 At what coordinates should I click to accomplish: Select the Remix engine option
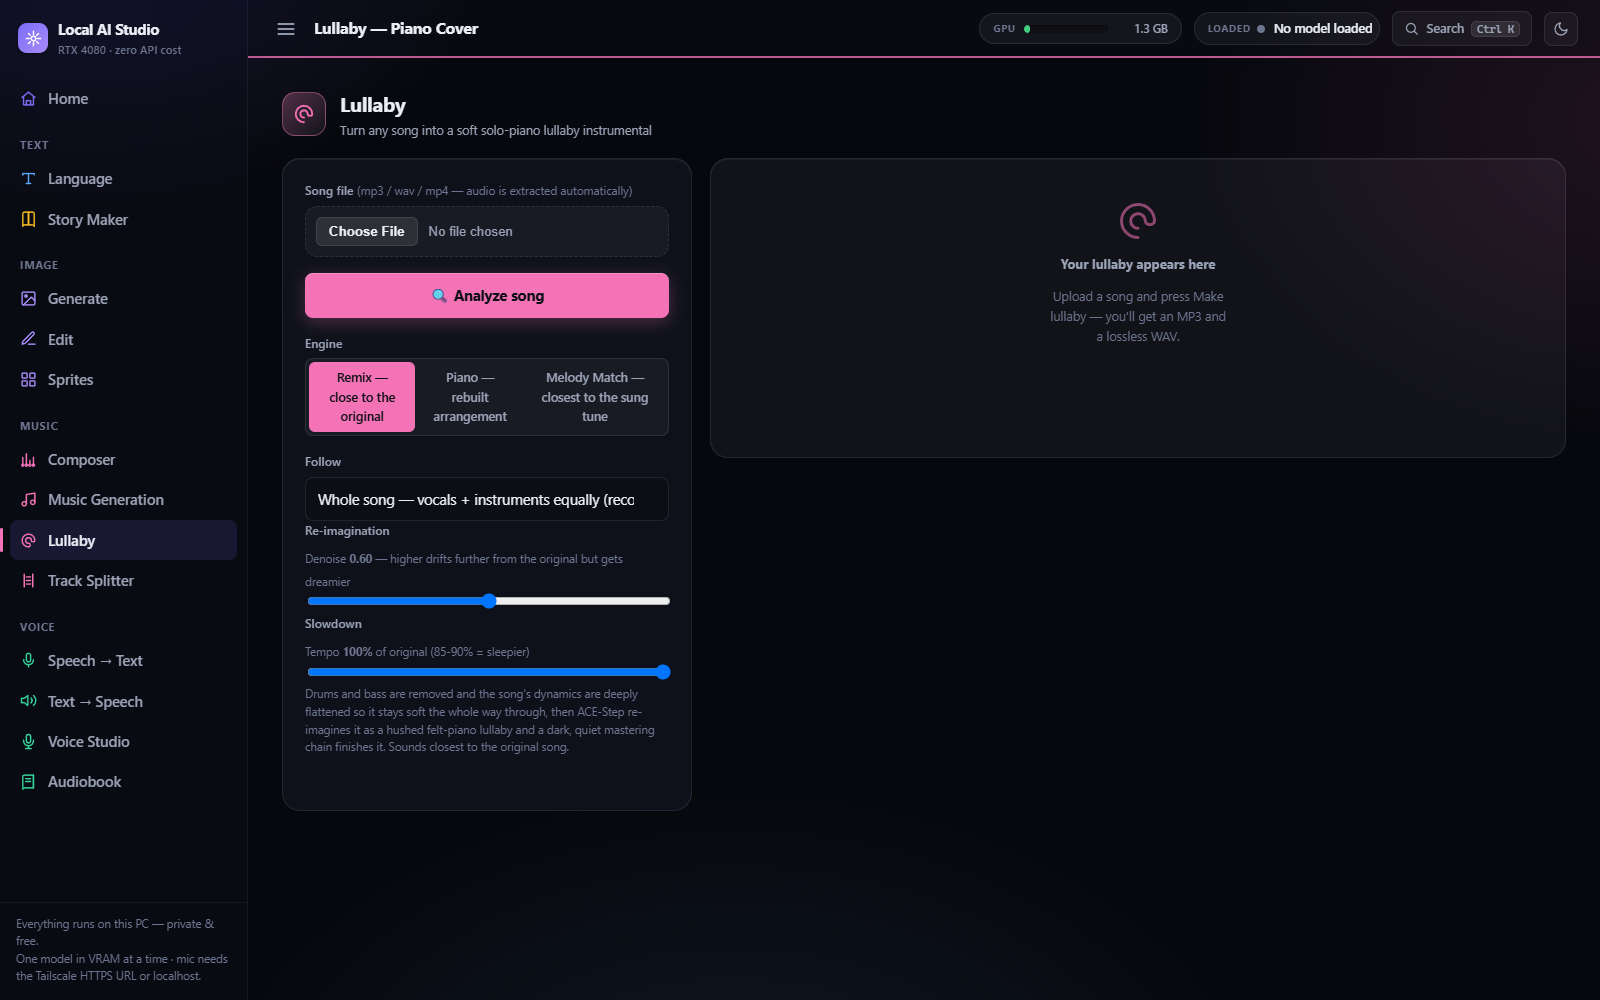tap(362, 397)
